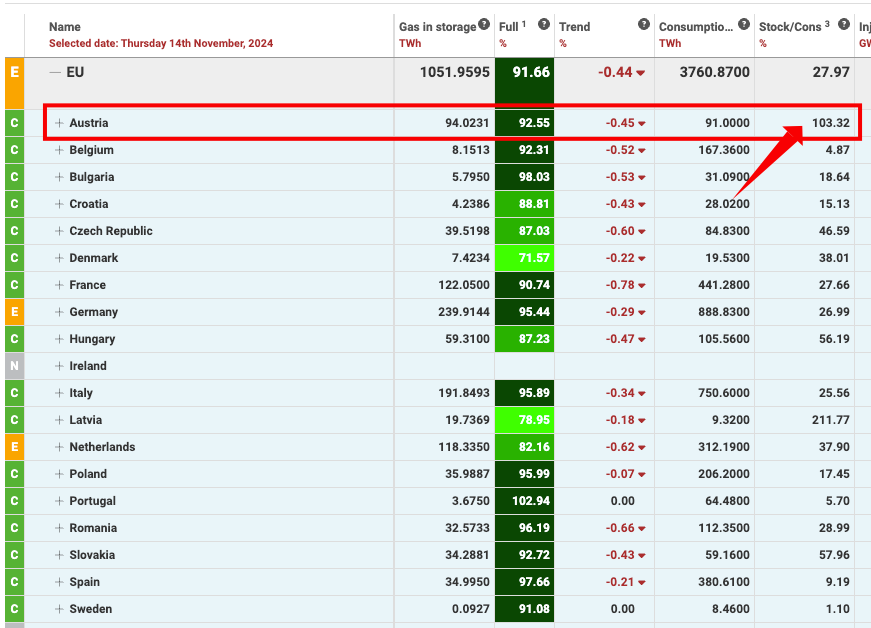Click Romania's full percentage cell 96.19
The image size is (871, 628).
click(x=524, y=528)
